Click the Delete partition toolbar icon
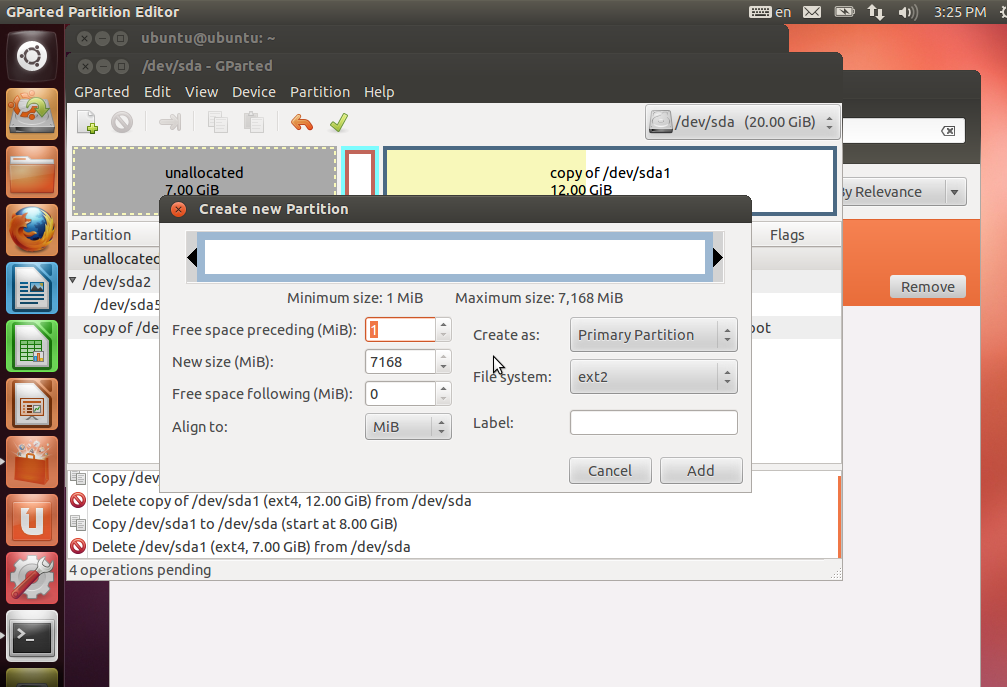 (x=120, y=121)
